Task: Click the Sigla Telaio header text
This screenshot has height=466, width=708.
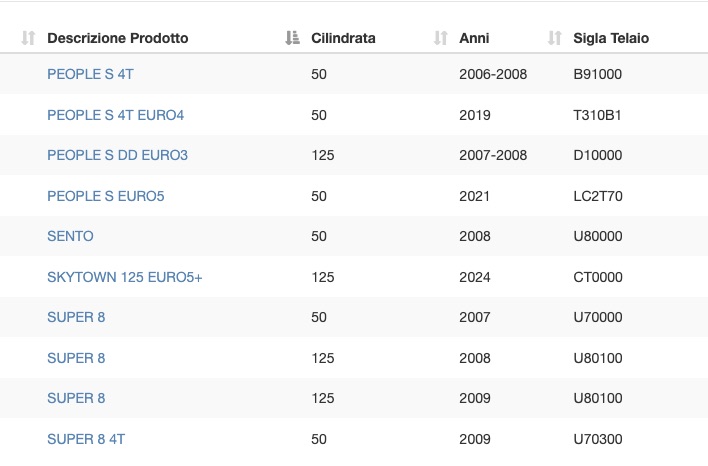Action: (611, 38)
